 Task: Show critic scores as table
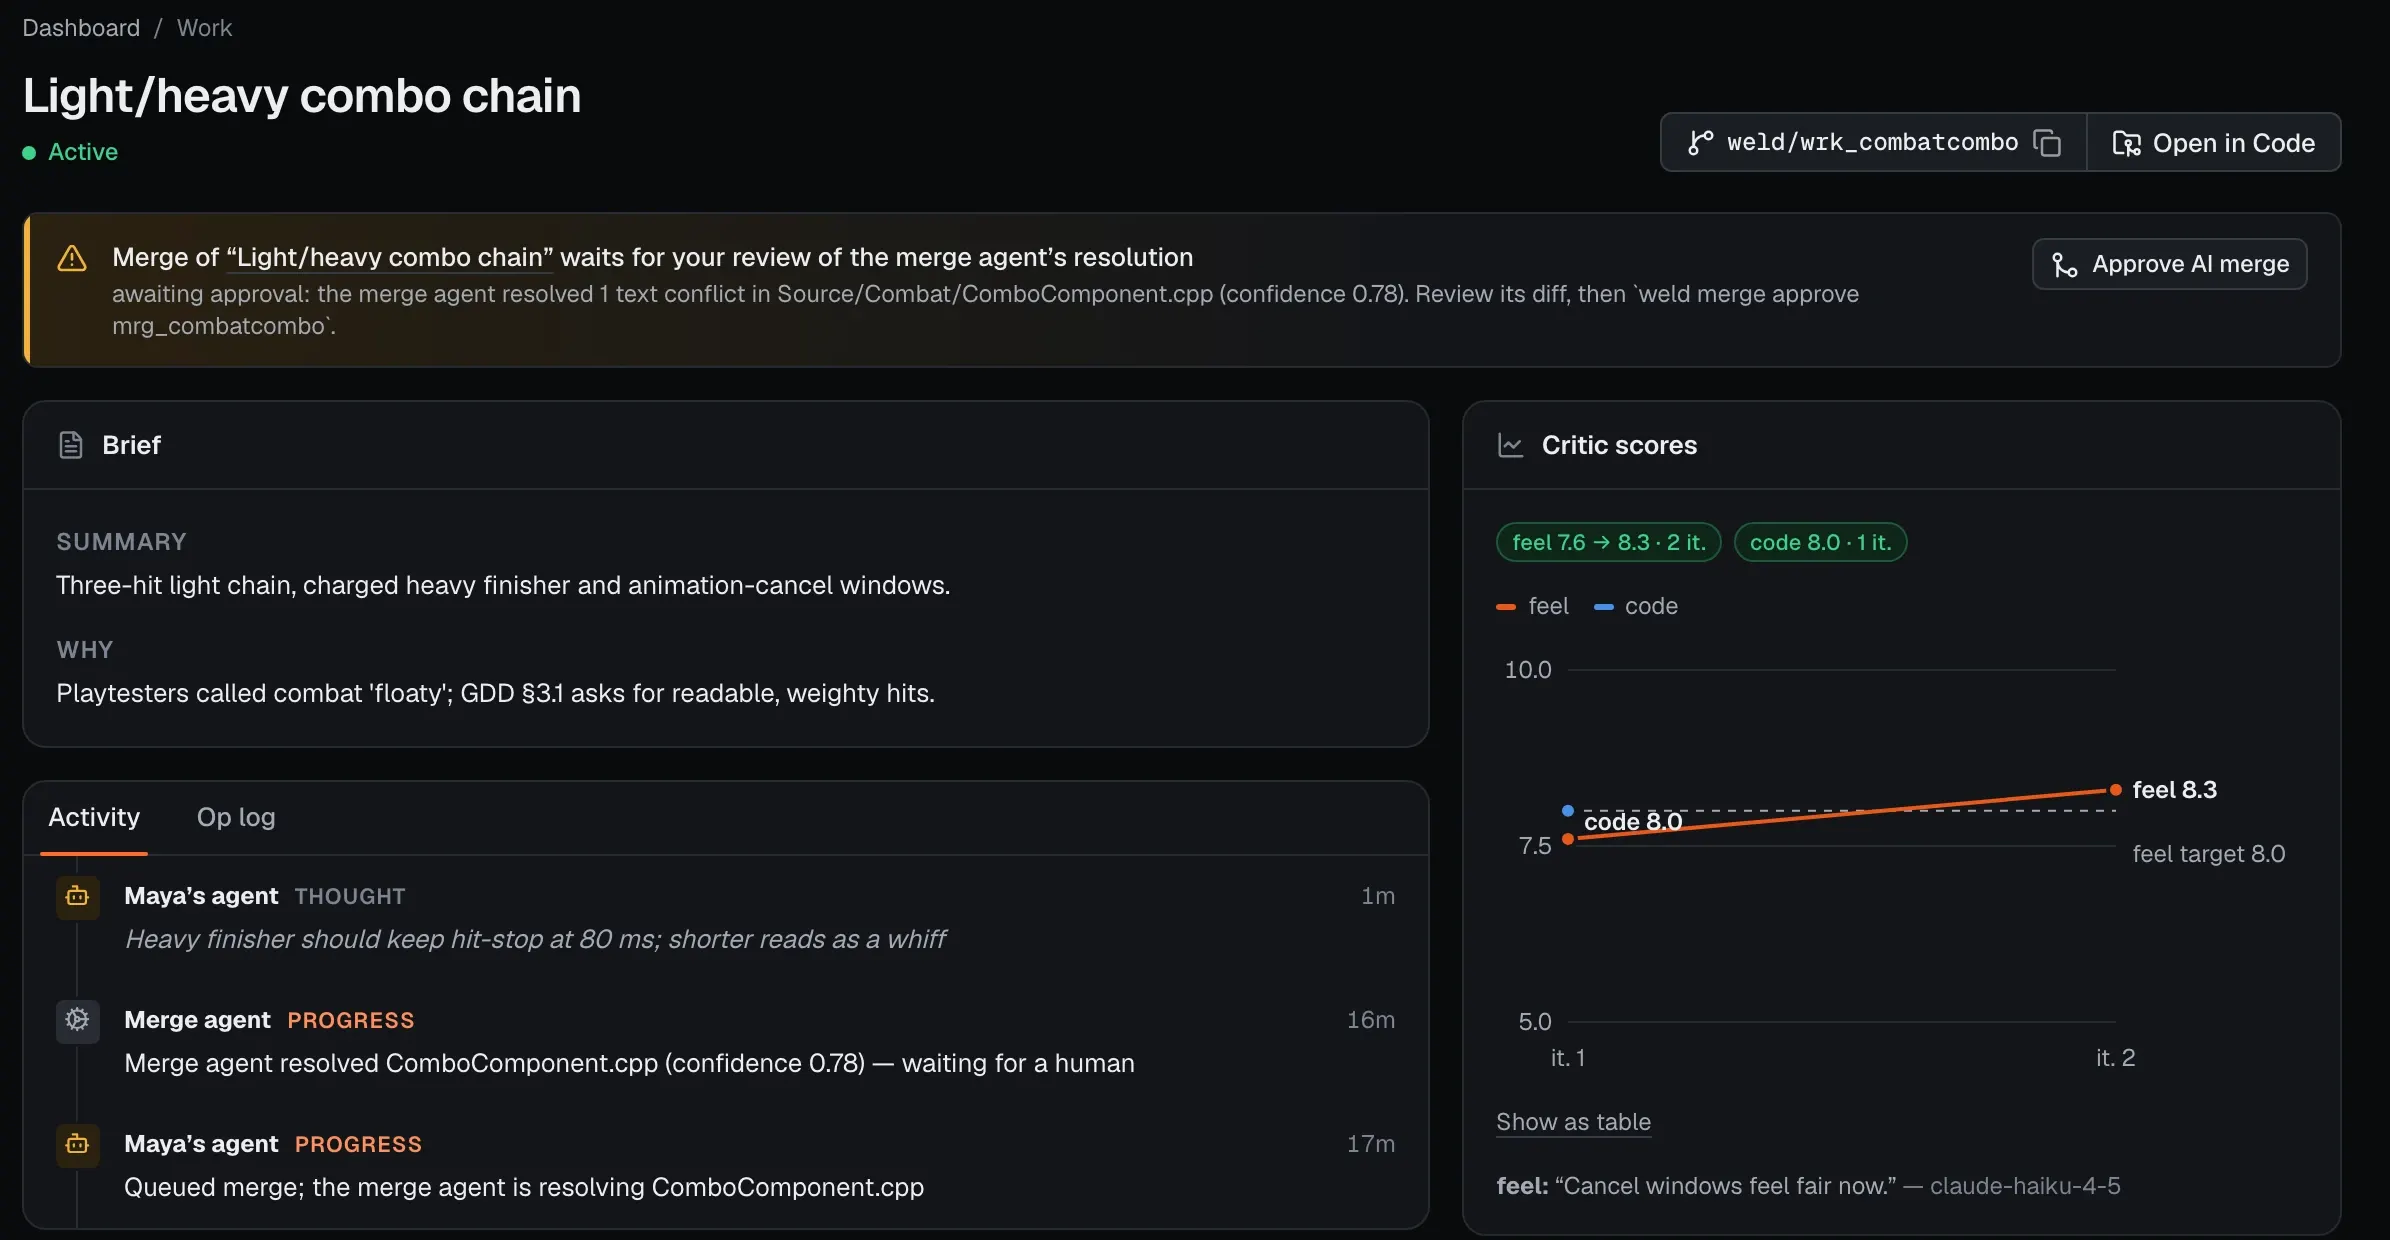[1573, 1122]
